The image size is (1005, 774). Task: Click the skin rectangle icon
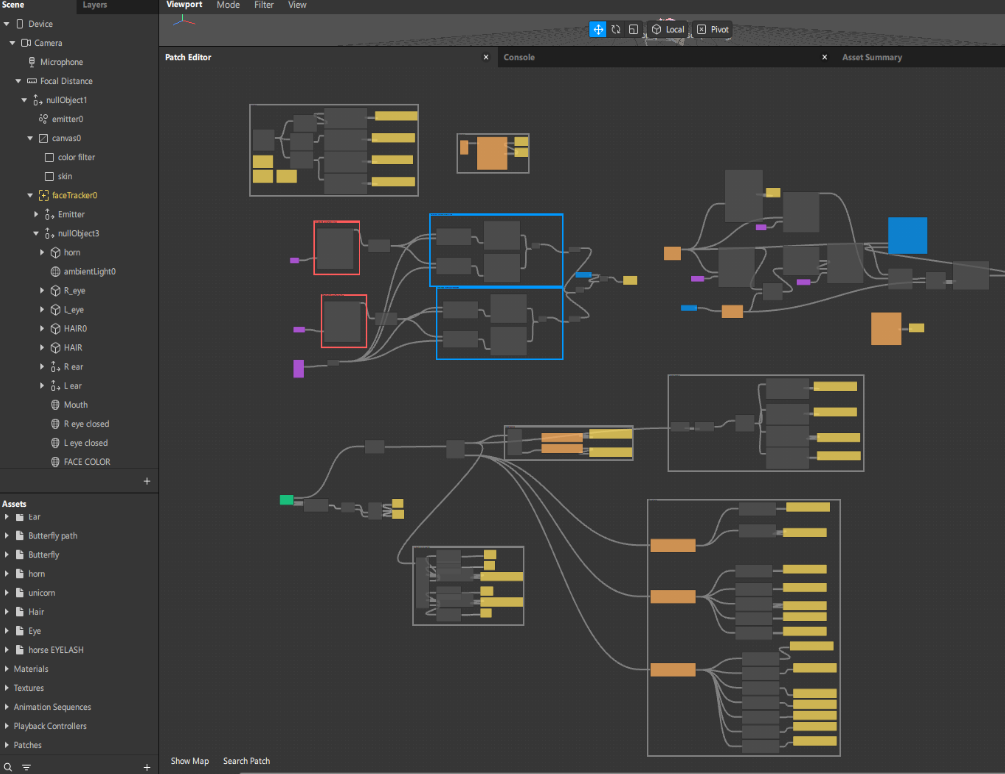pyautogui.click(x=49, y=176)
